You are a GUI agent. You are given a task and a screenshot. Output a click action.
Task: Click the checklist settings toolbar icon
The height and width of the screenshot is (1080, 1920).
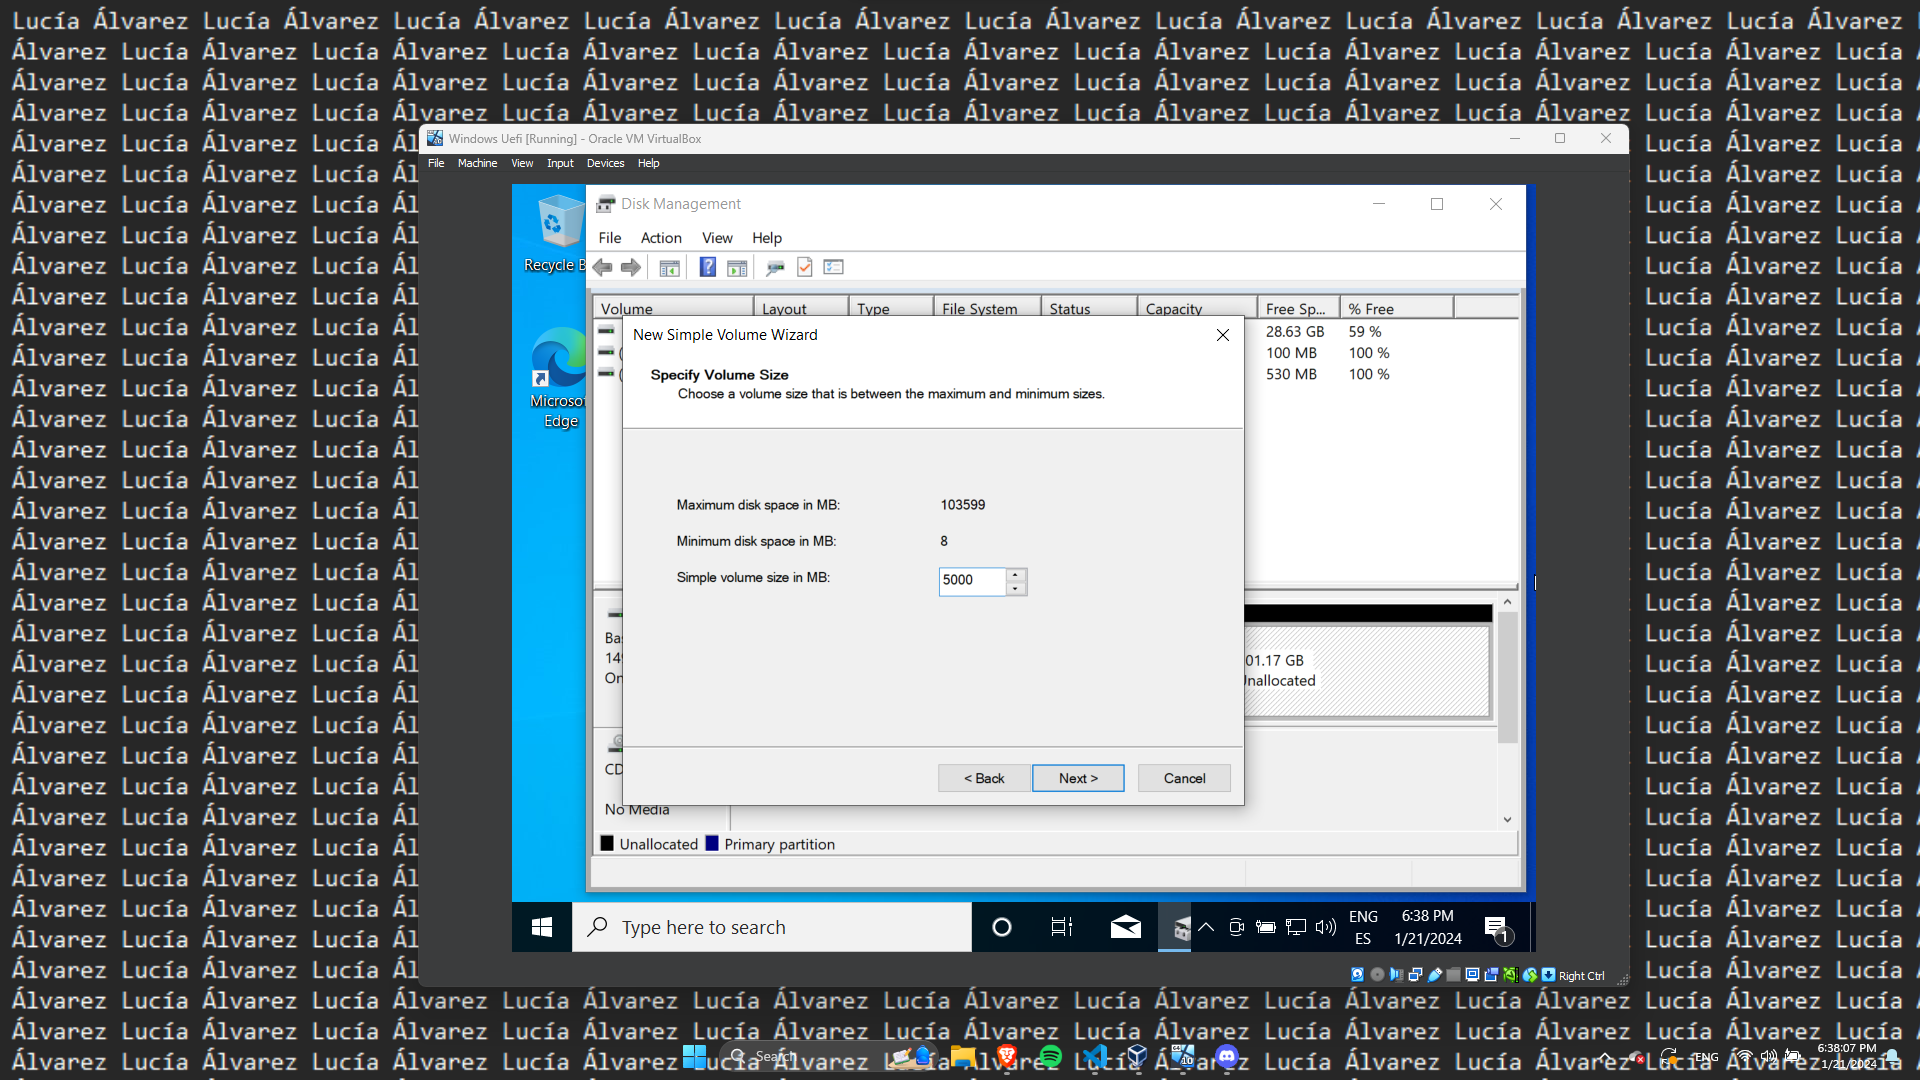tap(834, 267)
